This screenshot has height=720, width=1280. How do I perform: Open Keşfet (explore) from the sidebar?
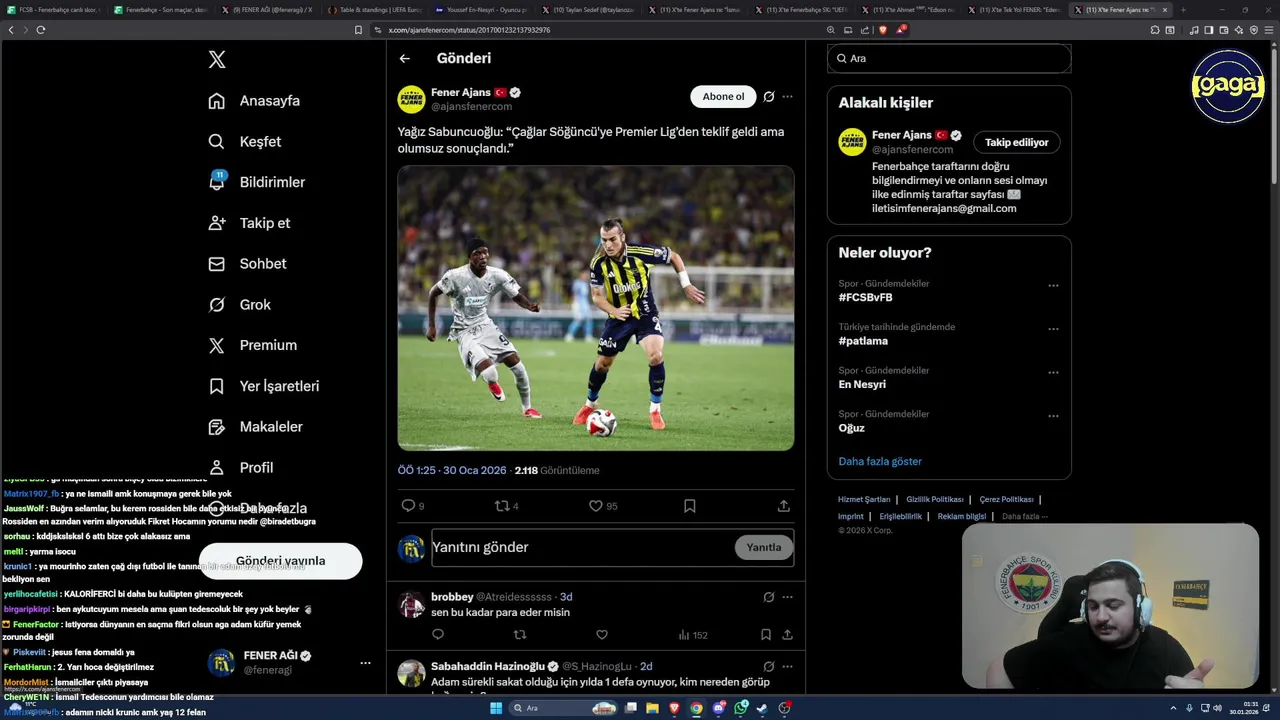tap(245, 142)
